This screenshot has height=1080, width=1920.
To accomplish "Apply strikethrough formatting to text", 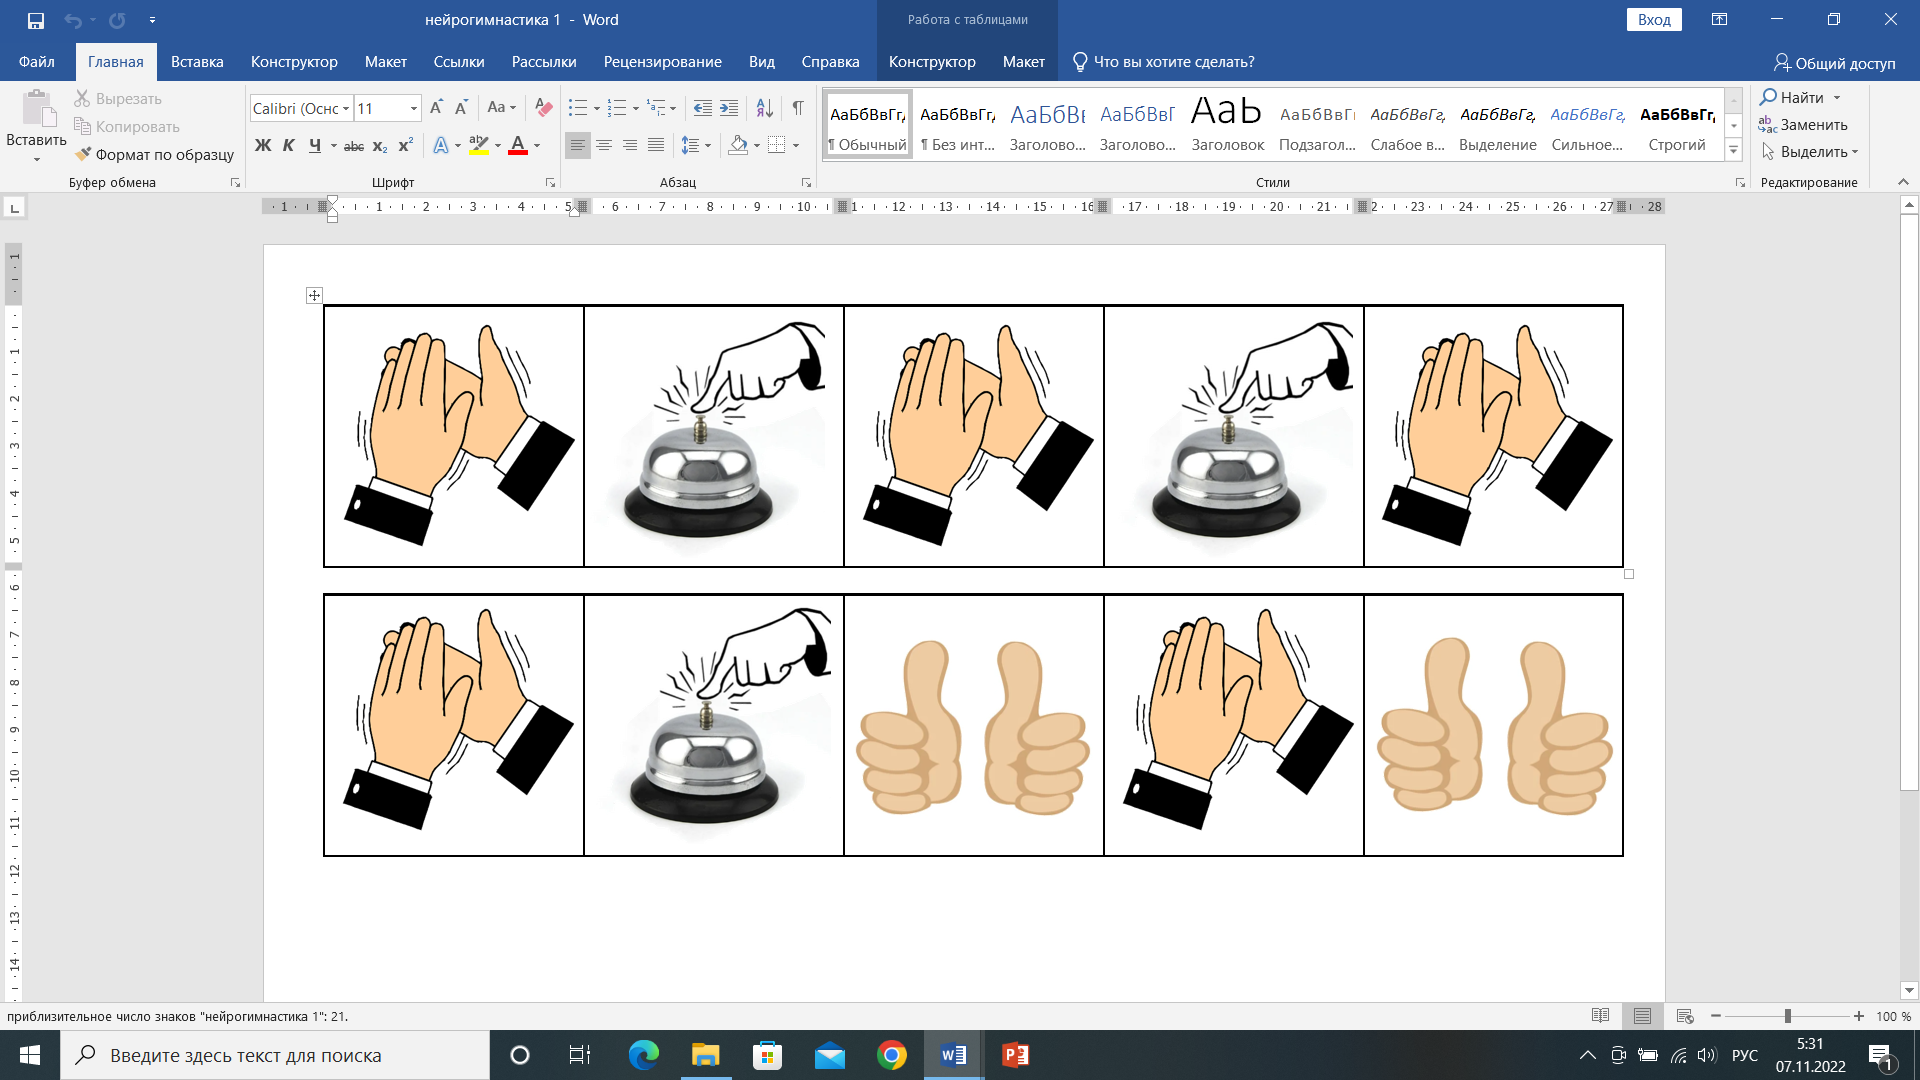I will coord(354,146).
